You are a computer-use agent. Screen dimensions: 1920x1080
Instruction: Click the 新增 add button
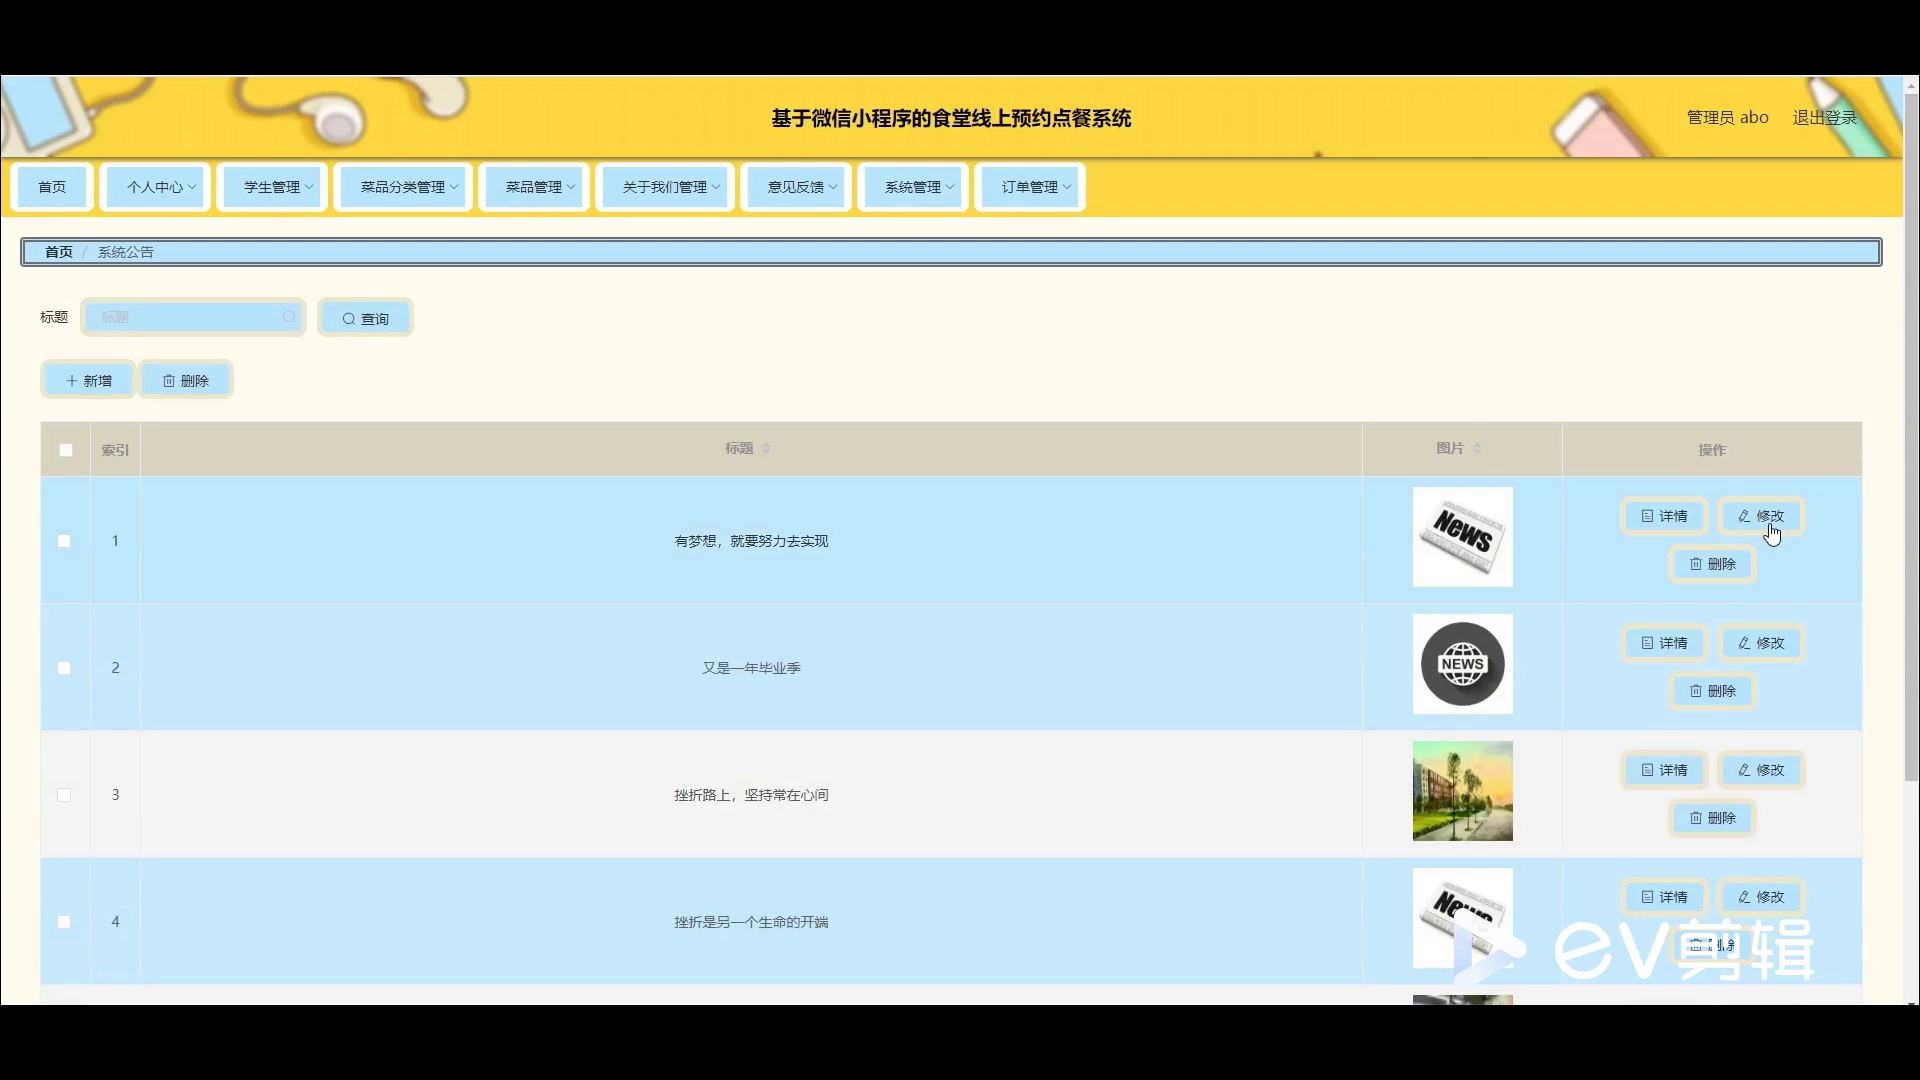coord(88,380)
